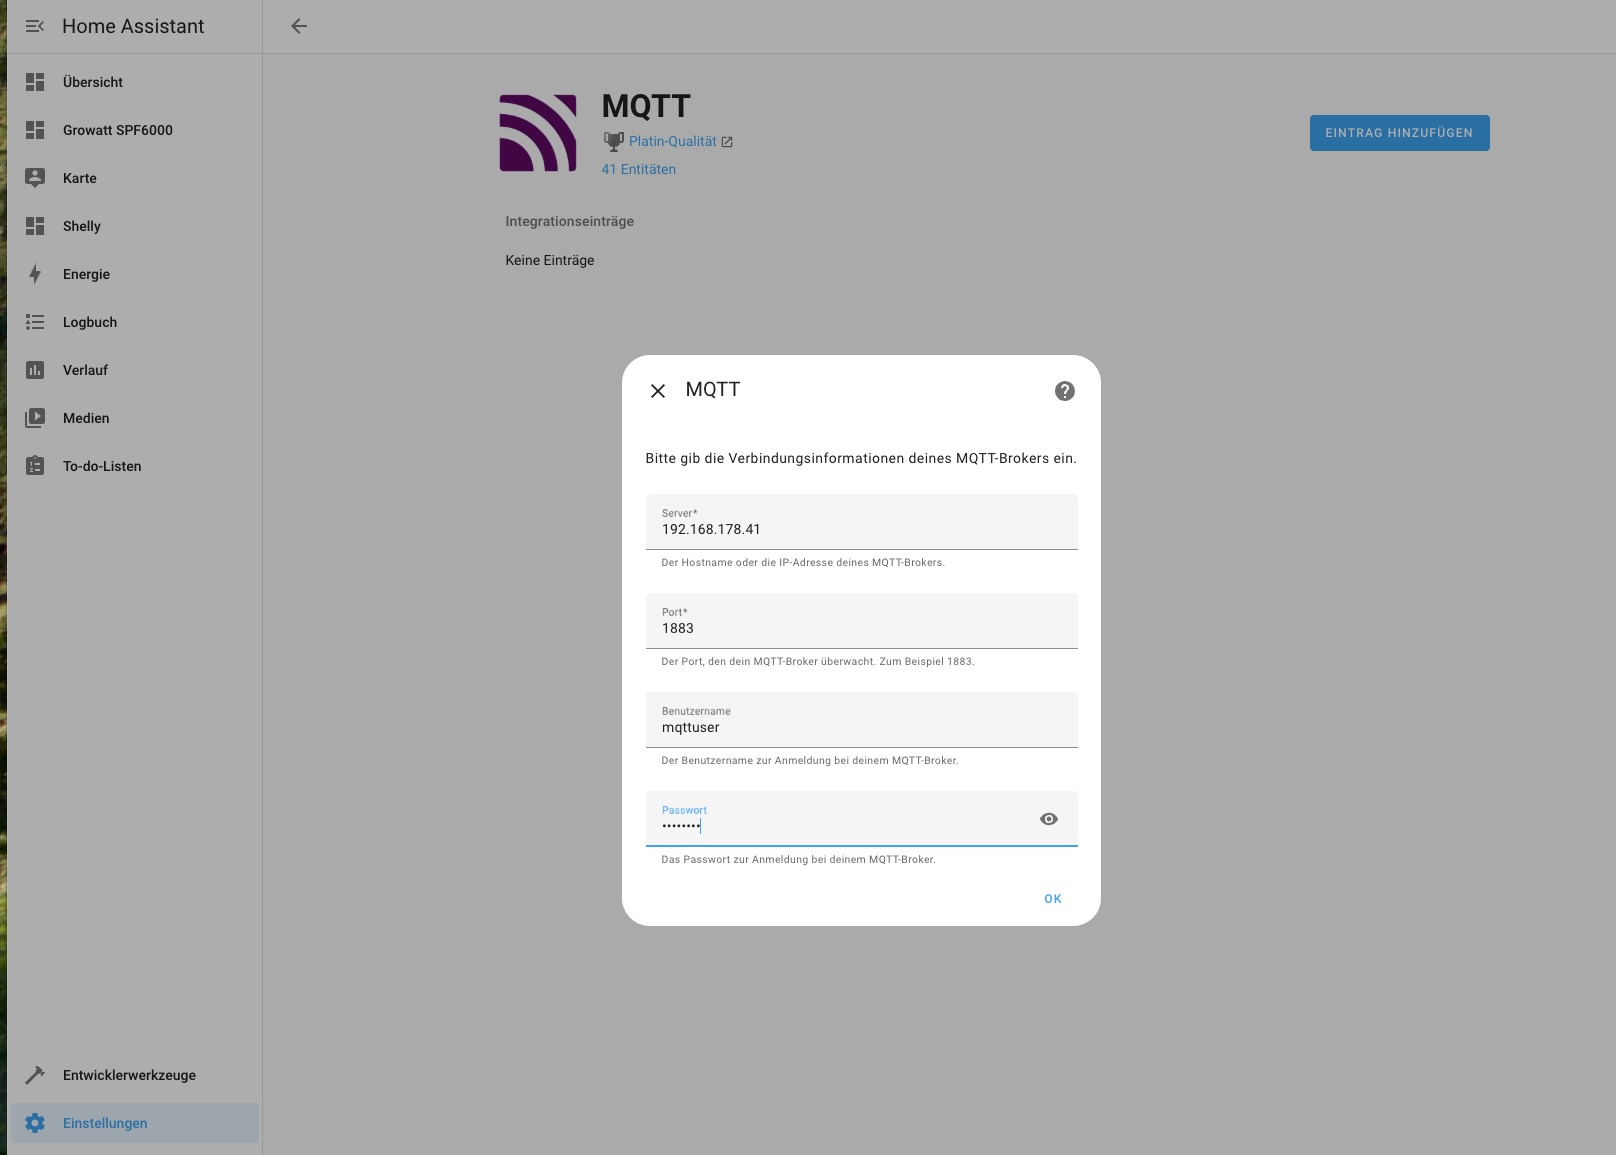Viewport: 1616px width, 1155px height.
Task: Click 'Der Benutzername zur Anmeldung' helper text
Action: [810, 761]
